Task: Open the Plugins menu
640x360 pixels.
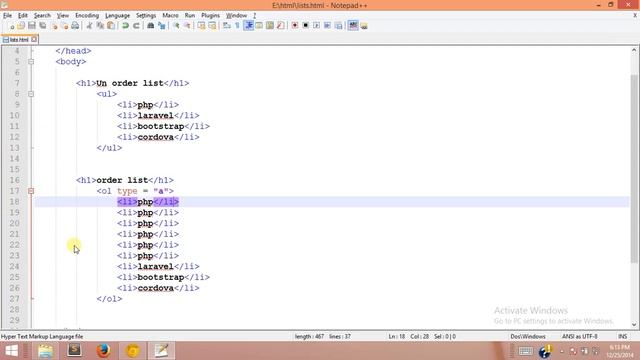Action: point(210,16)
